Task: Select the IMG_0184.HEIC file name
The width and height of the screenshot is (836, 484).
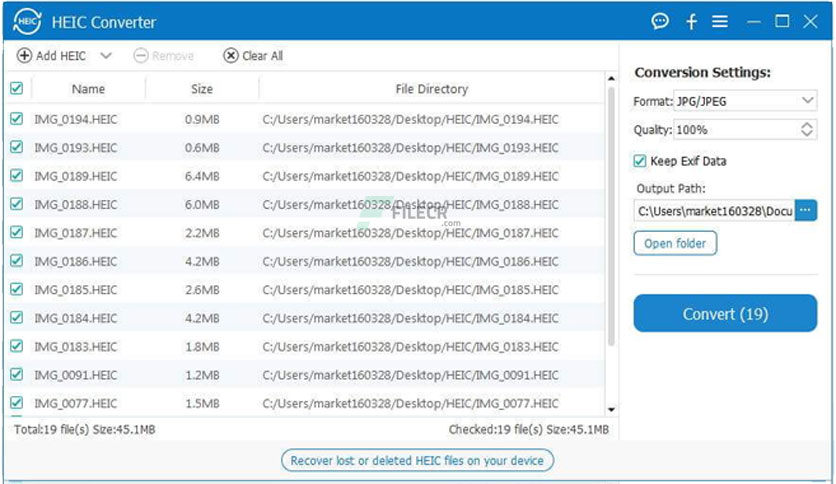Action: (76, 318)
